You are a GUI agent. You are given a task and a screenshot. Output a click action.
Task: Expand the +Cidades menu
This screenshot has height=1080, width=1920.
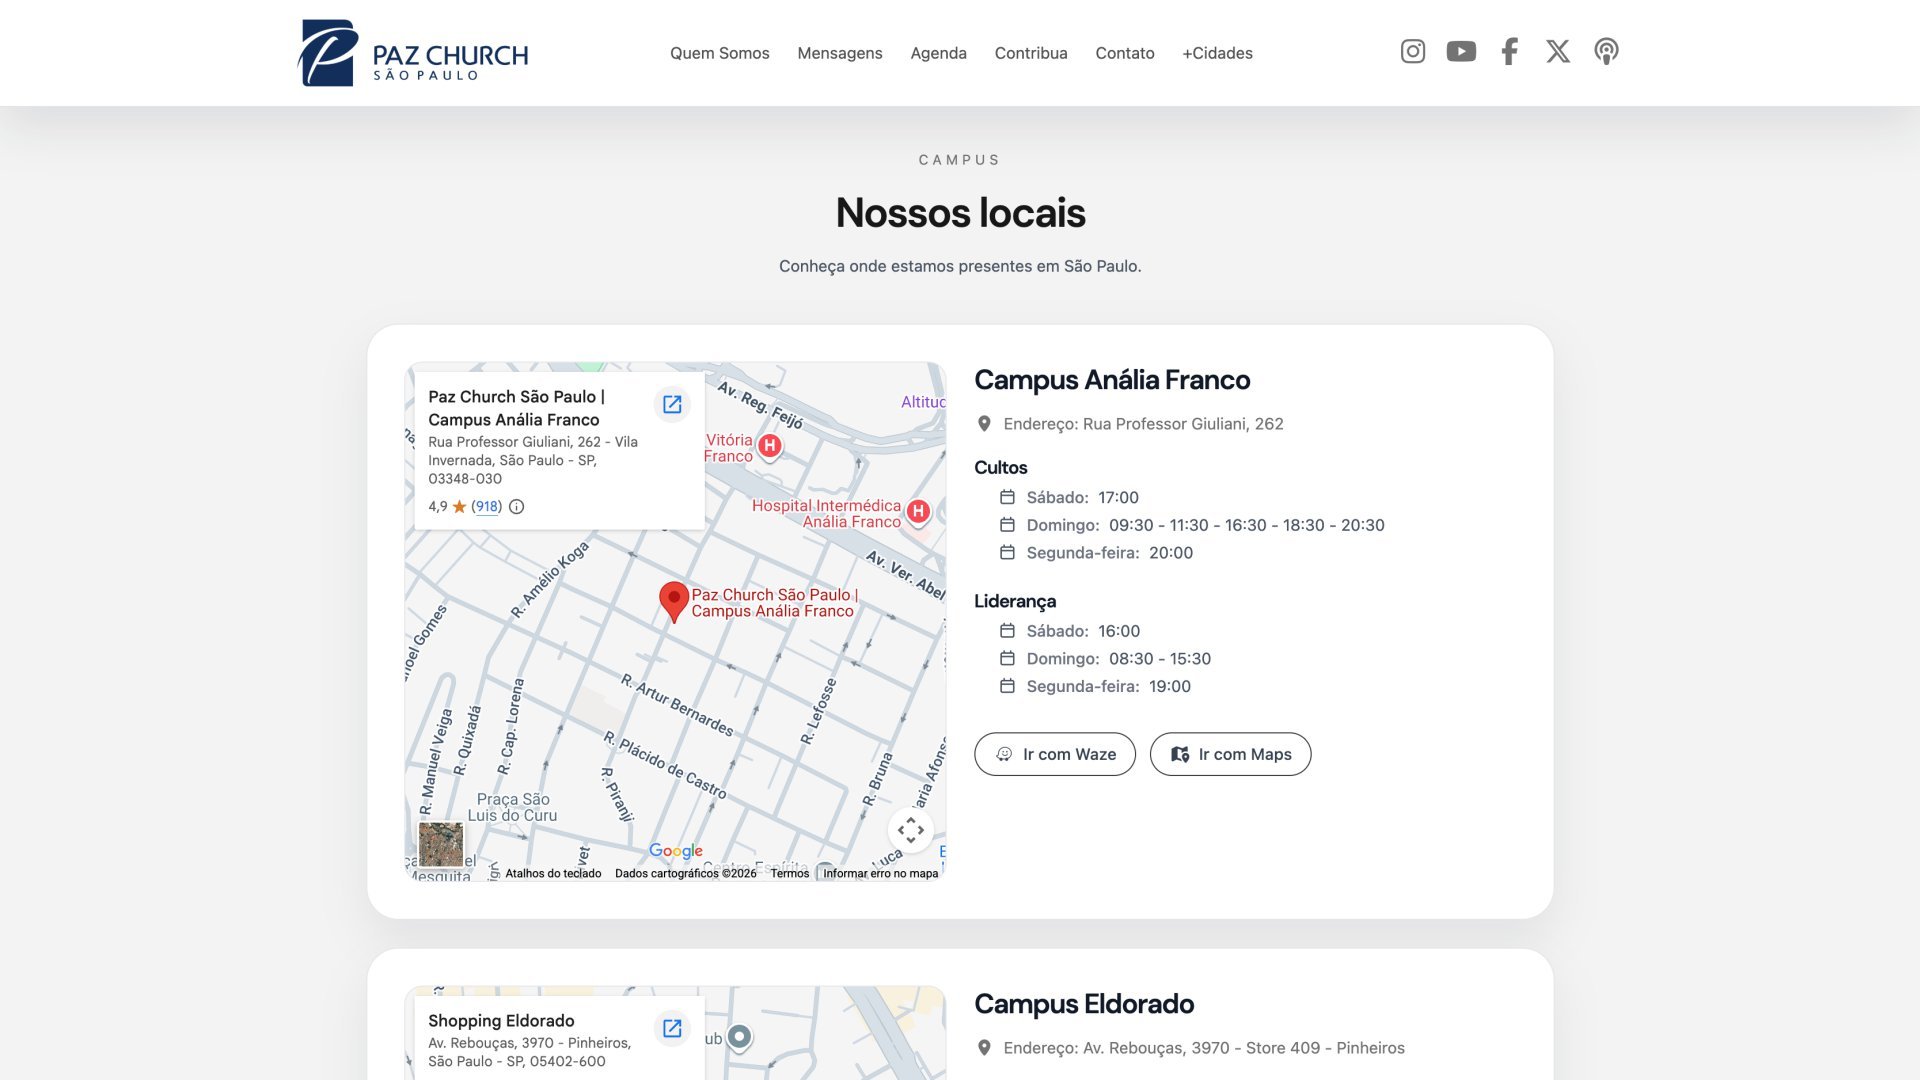pos(1217,53)
